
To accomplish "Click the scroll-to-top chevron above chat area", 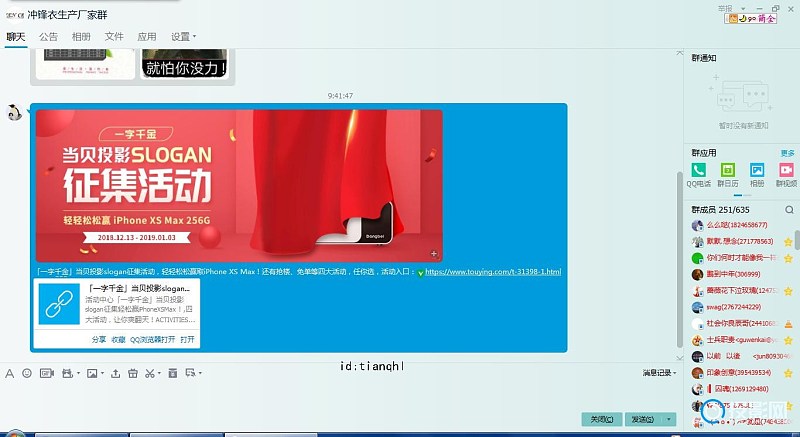I will 679,53.
